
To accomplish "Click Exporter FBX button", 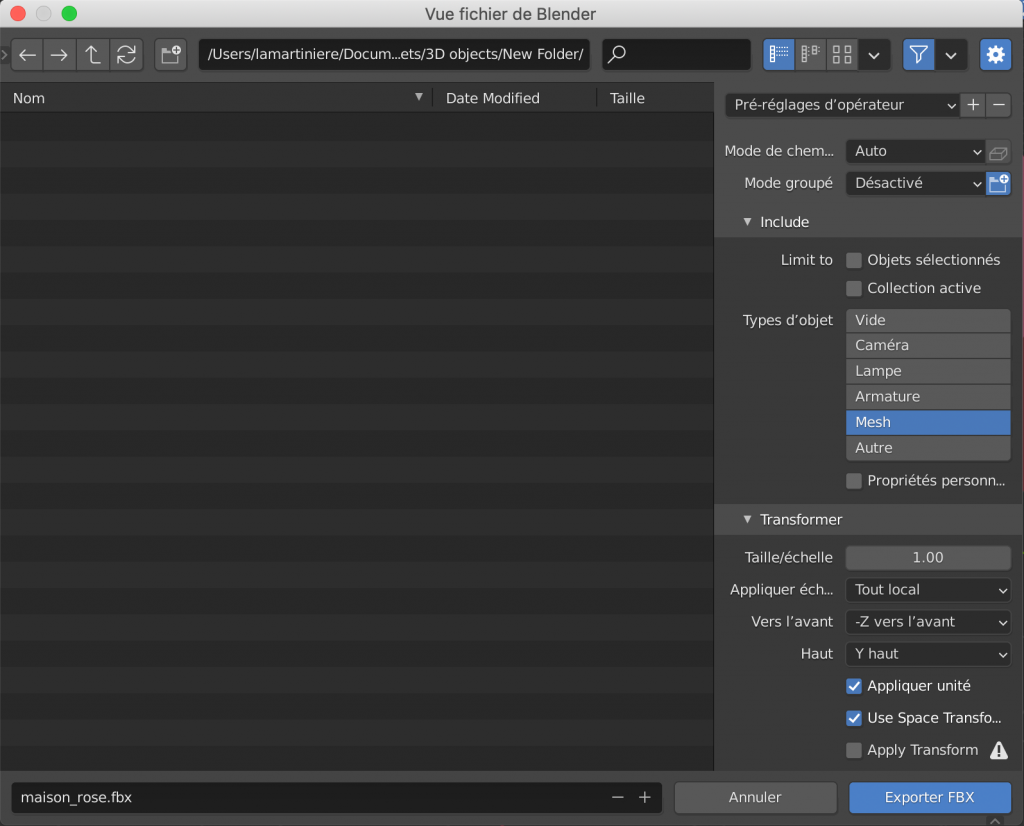I will pyautogui.click(x=929, y=797).
